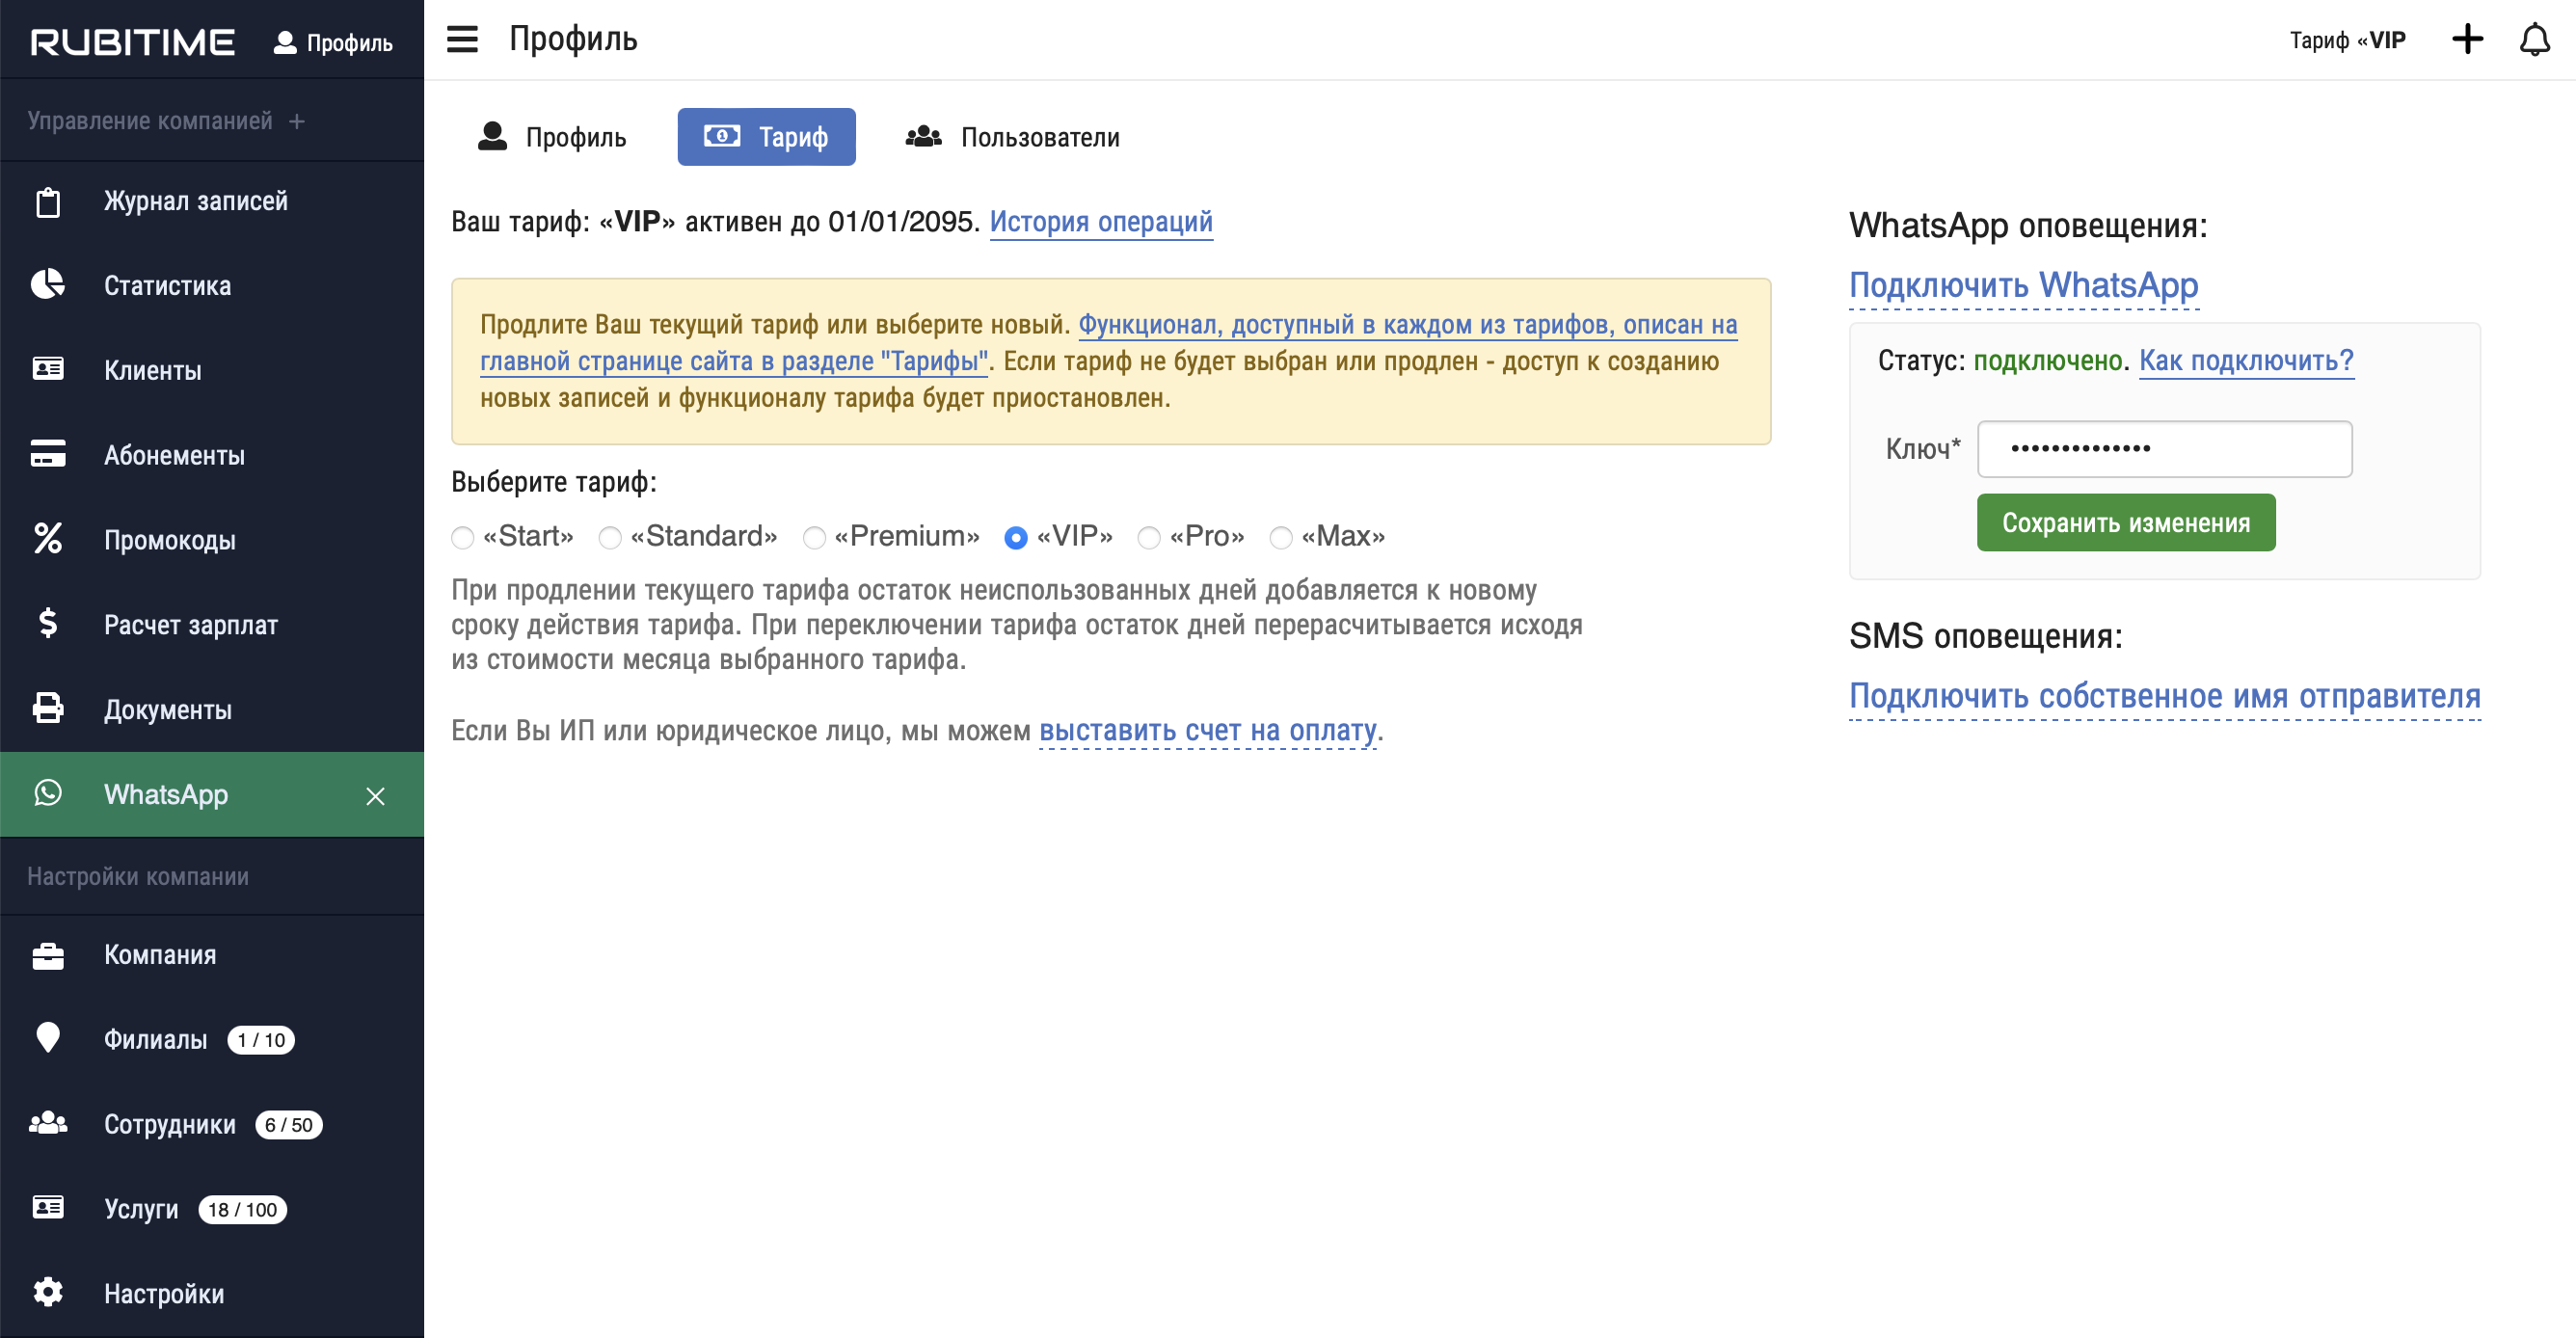This screenshot has width=2576, height=1338.
Task: Open notifications bell icon
Action: 2534,40
